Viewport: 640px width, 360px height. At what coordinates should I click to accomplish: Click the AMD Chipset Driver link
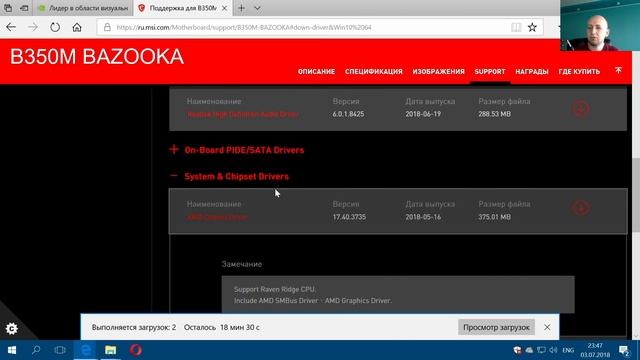coord(217,217)
